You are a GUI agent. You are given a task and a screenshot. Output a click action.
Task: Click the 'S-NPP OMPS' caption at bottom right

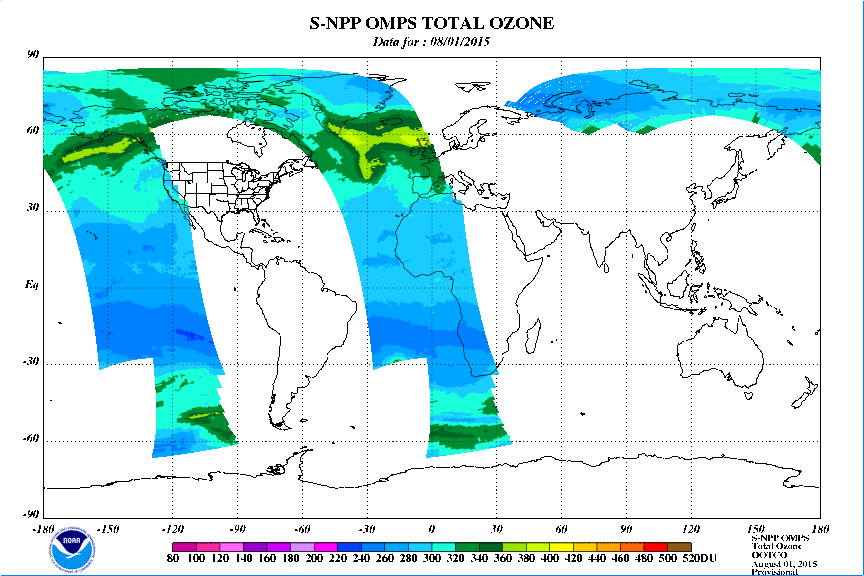click(x=780, y=538)
